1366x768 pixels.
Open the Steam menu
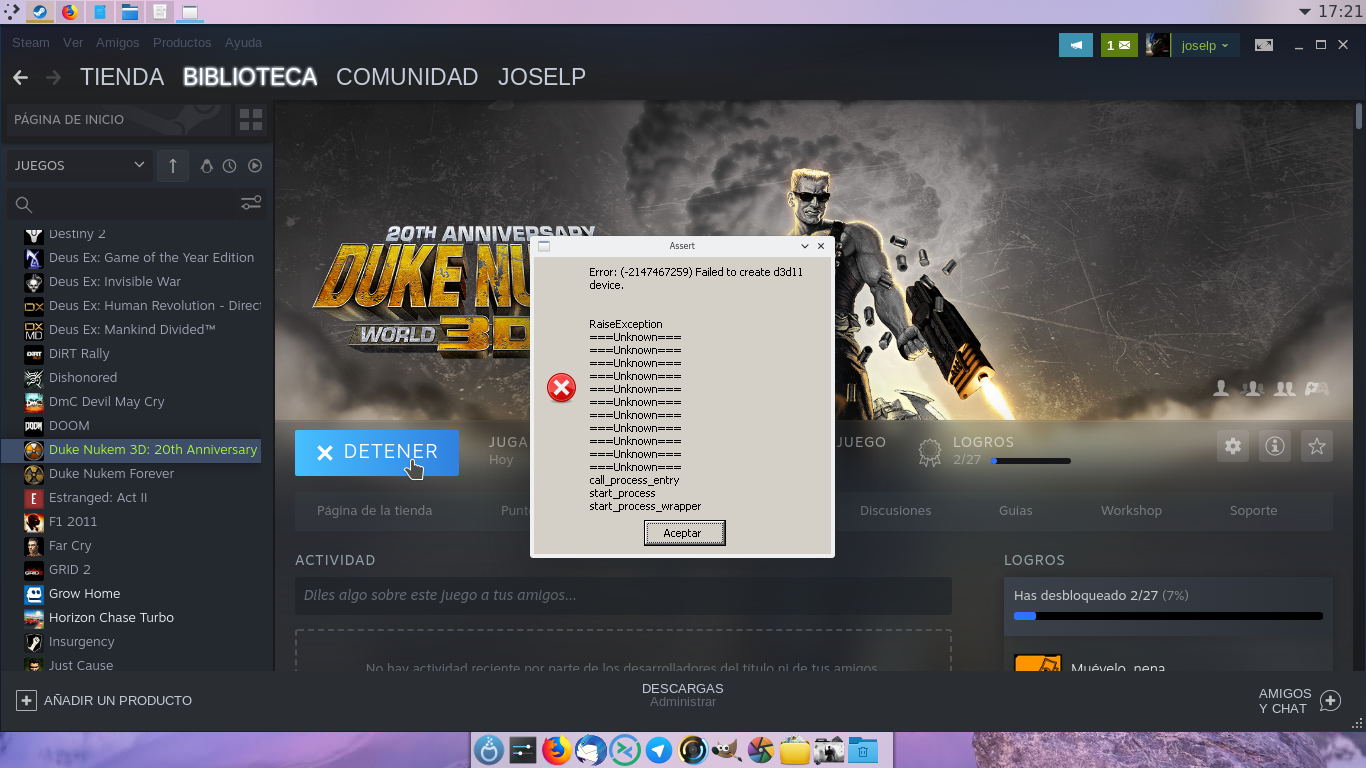pos(31,43)
